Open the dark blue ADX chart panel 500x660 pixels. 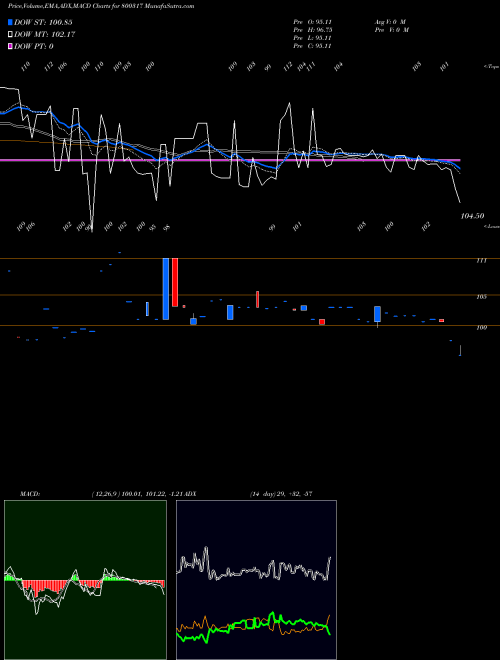256,580
